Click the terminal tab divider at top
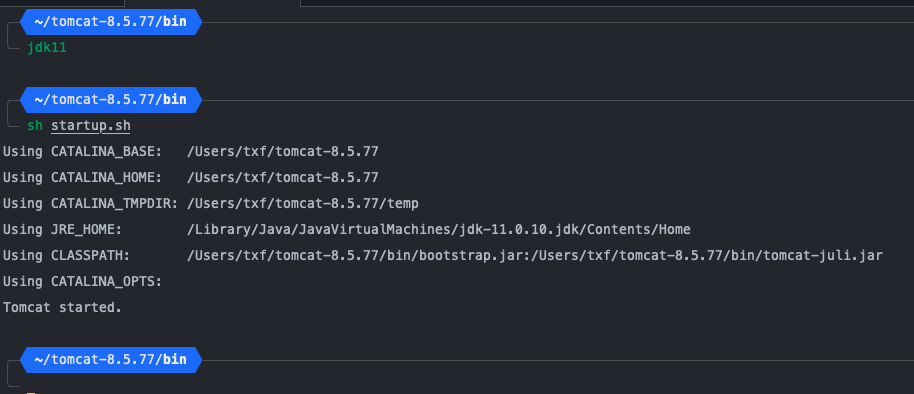Viewport: 914px width, 394px height. [x=300, y=3]
